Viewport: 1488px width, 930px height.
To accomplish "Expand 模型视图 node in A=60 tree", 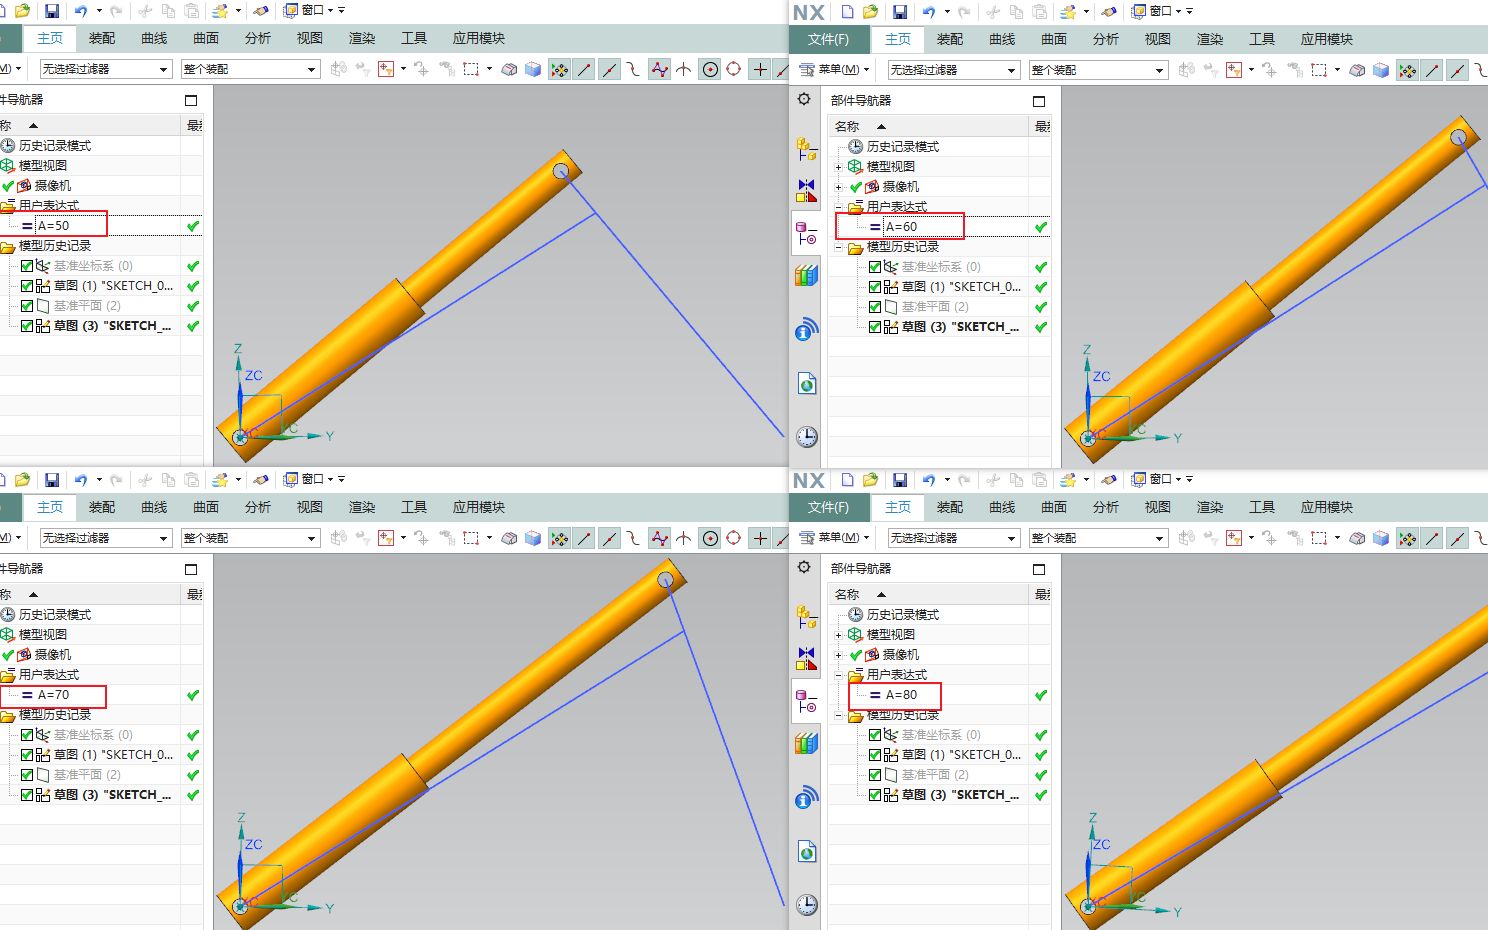I will click(x=839, y=167).
